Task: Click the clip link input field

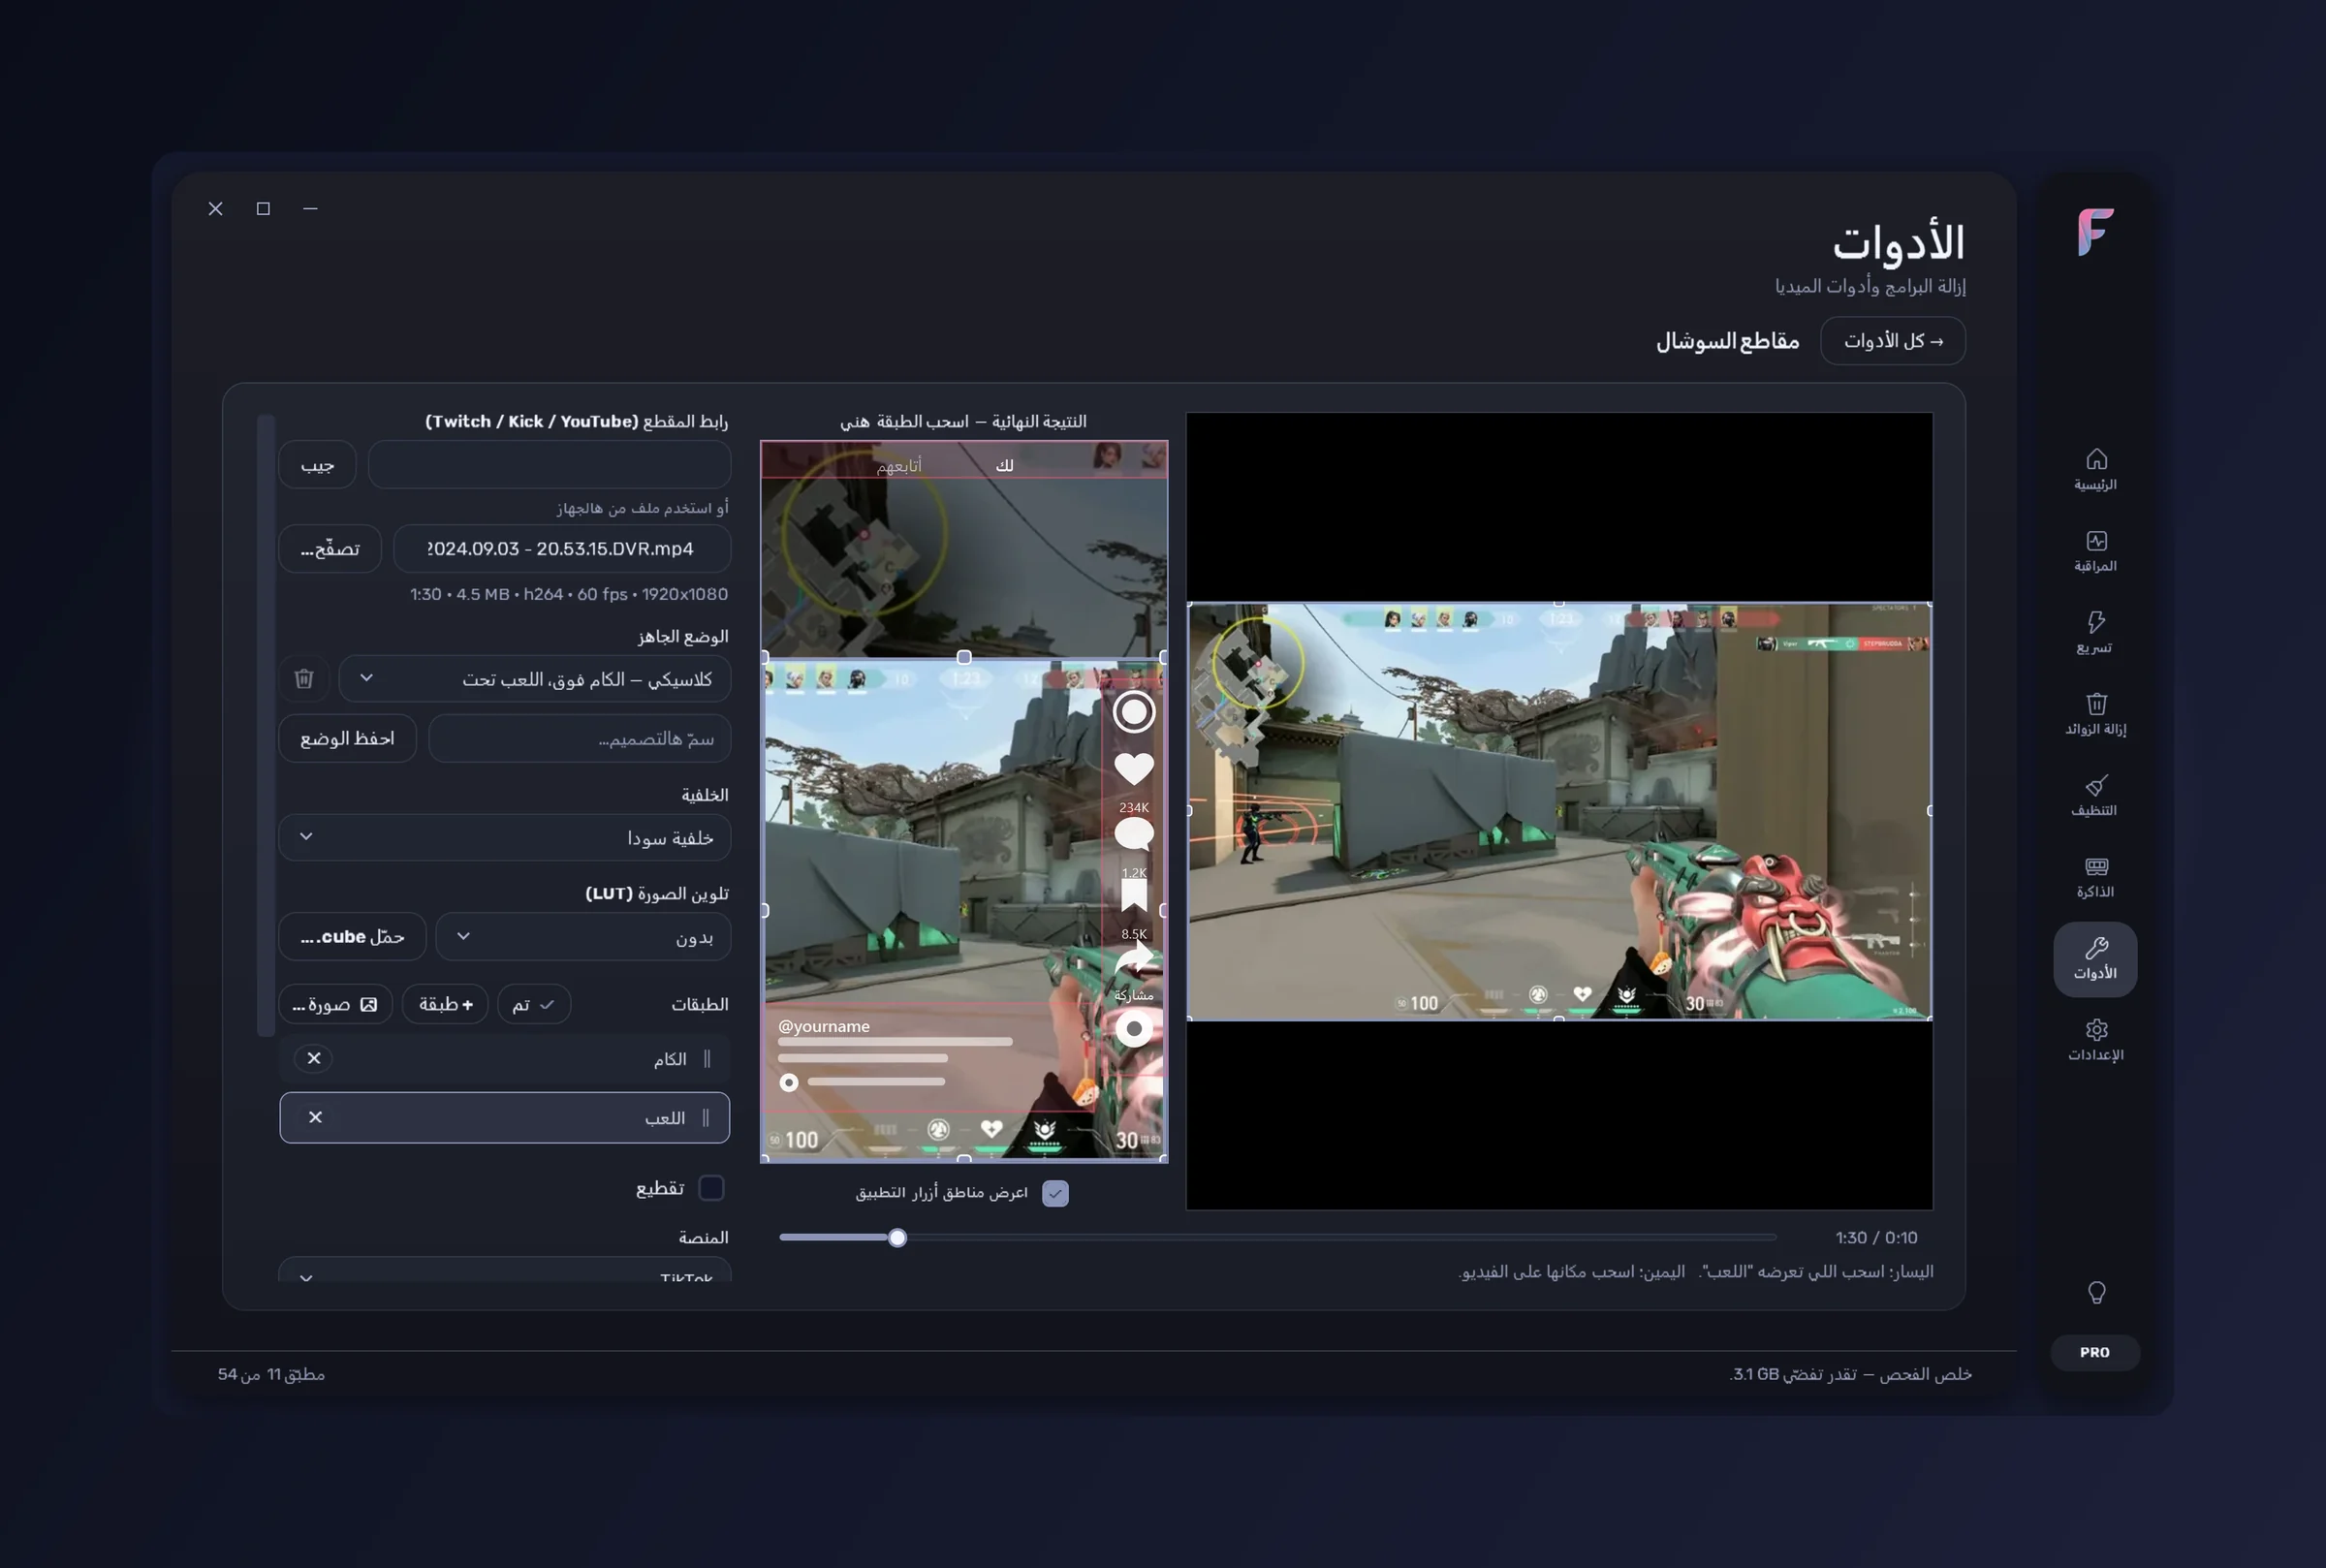Action: tap(549, 465)
